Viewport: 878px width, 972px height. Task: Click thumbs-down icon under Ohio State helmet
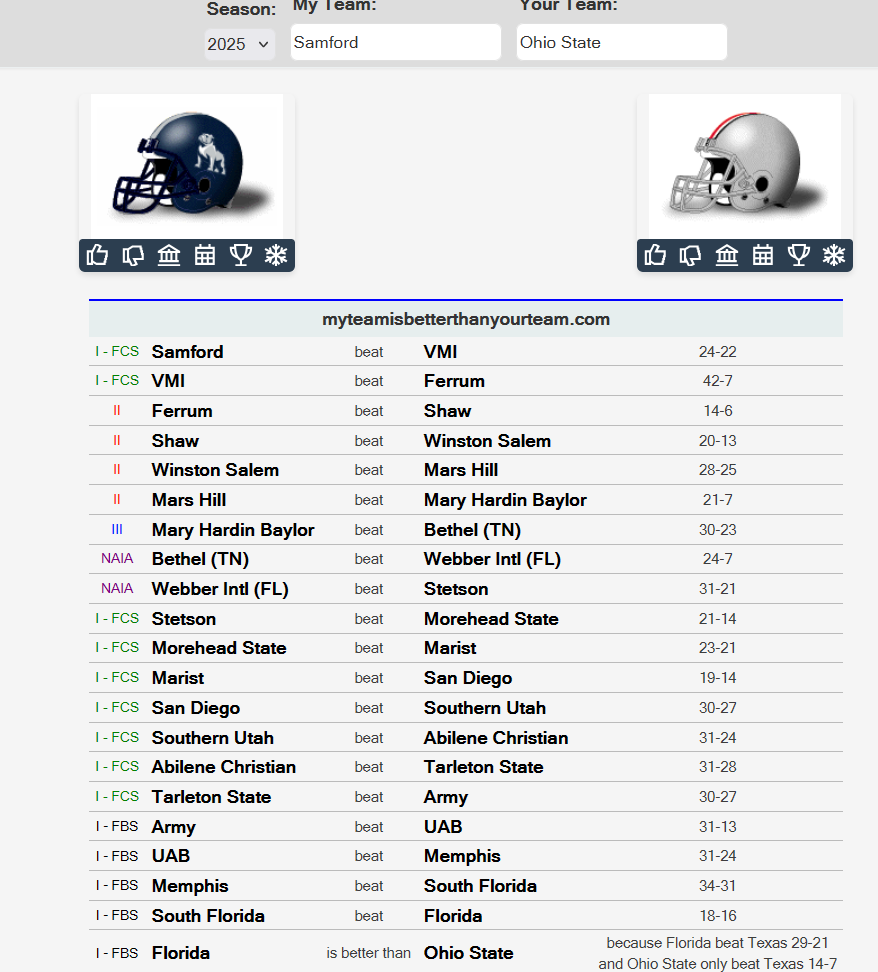coord(690,255)
